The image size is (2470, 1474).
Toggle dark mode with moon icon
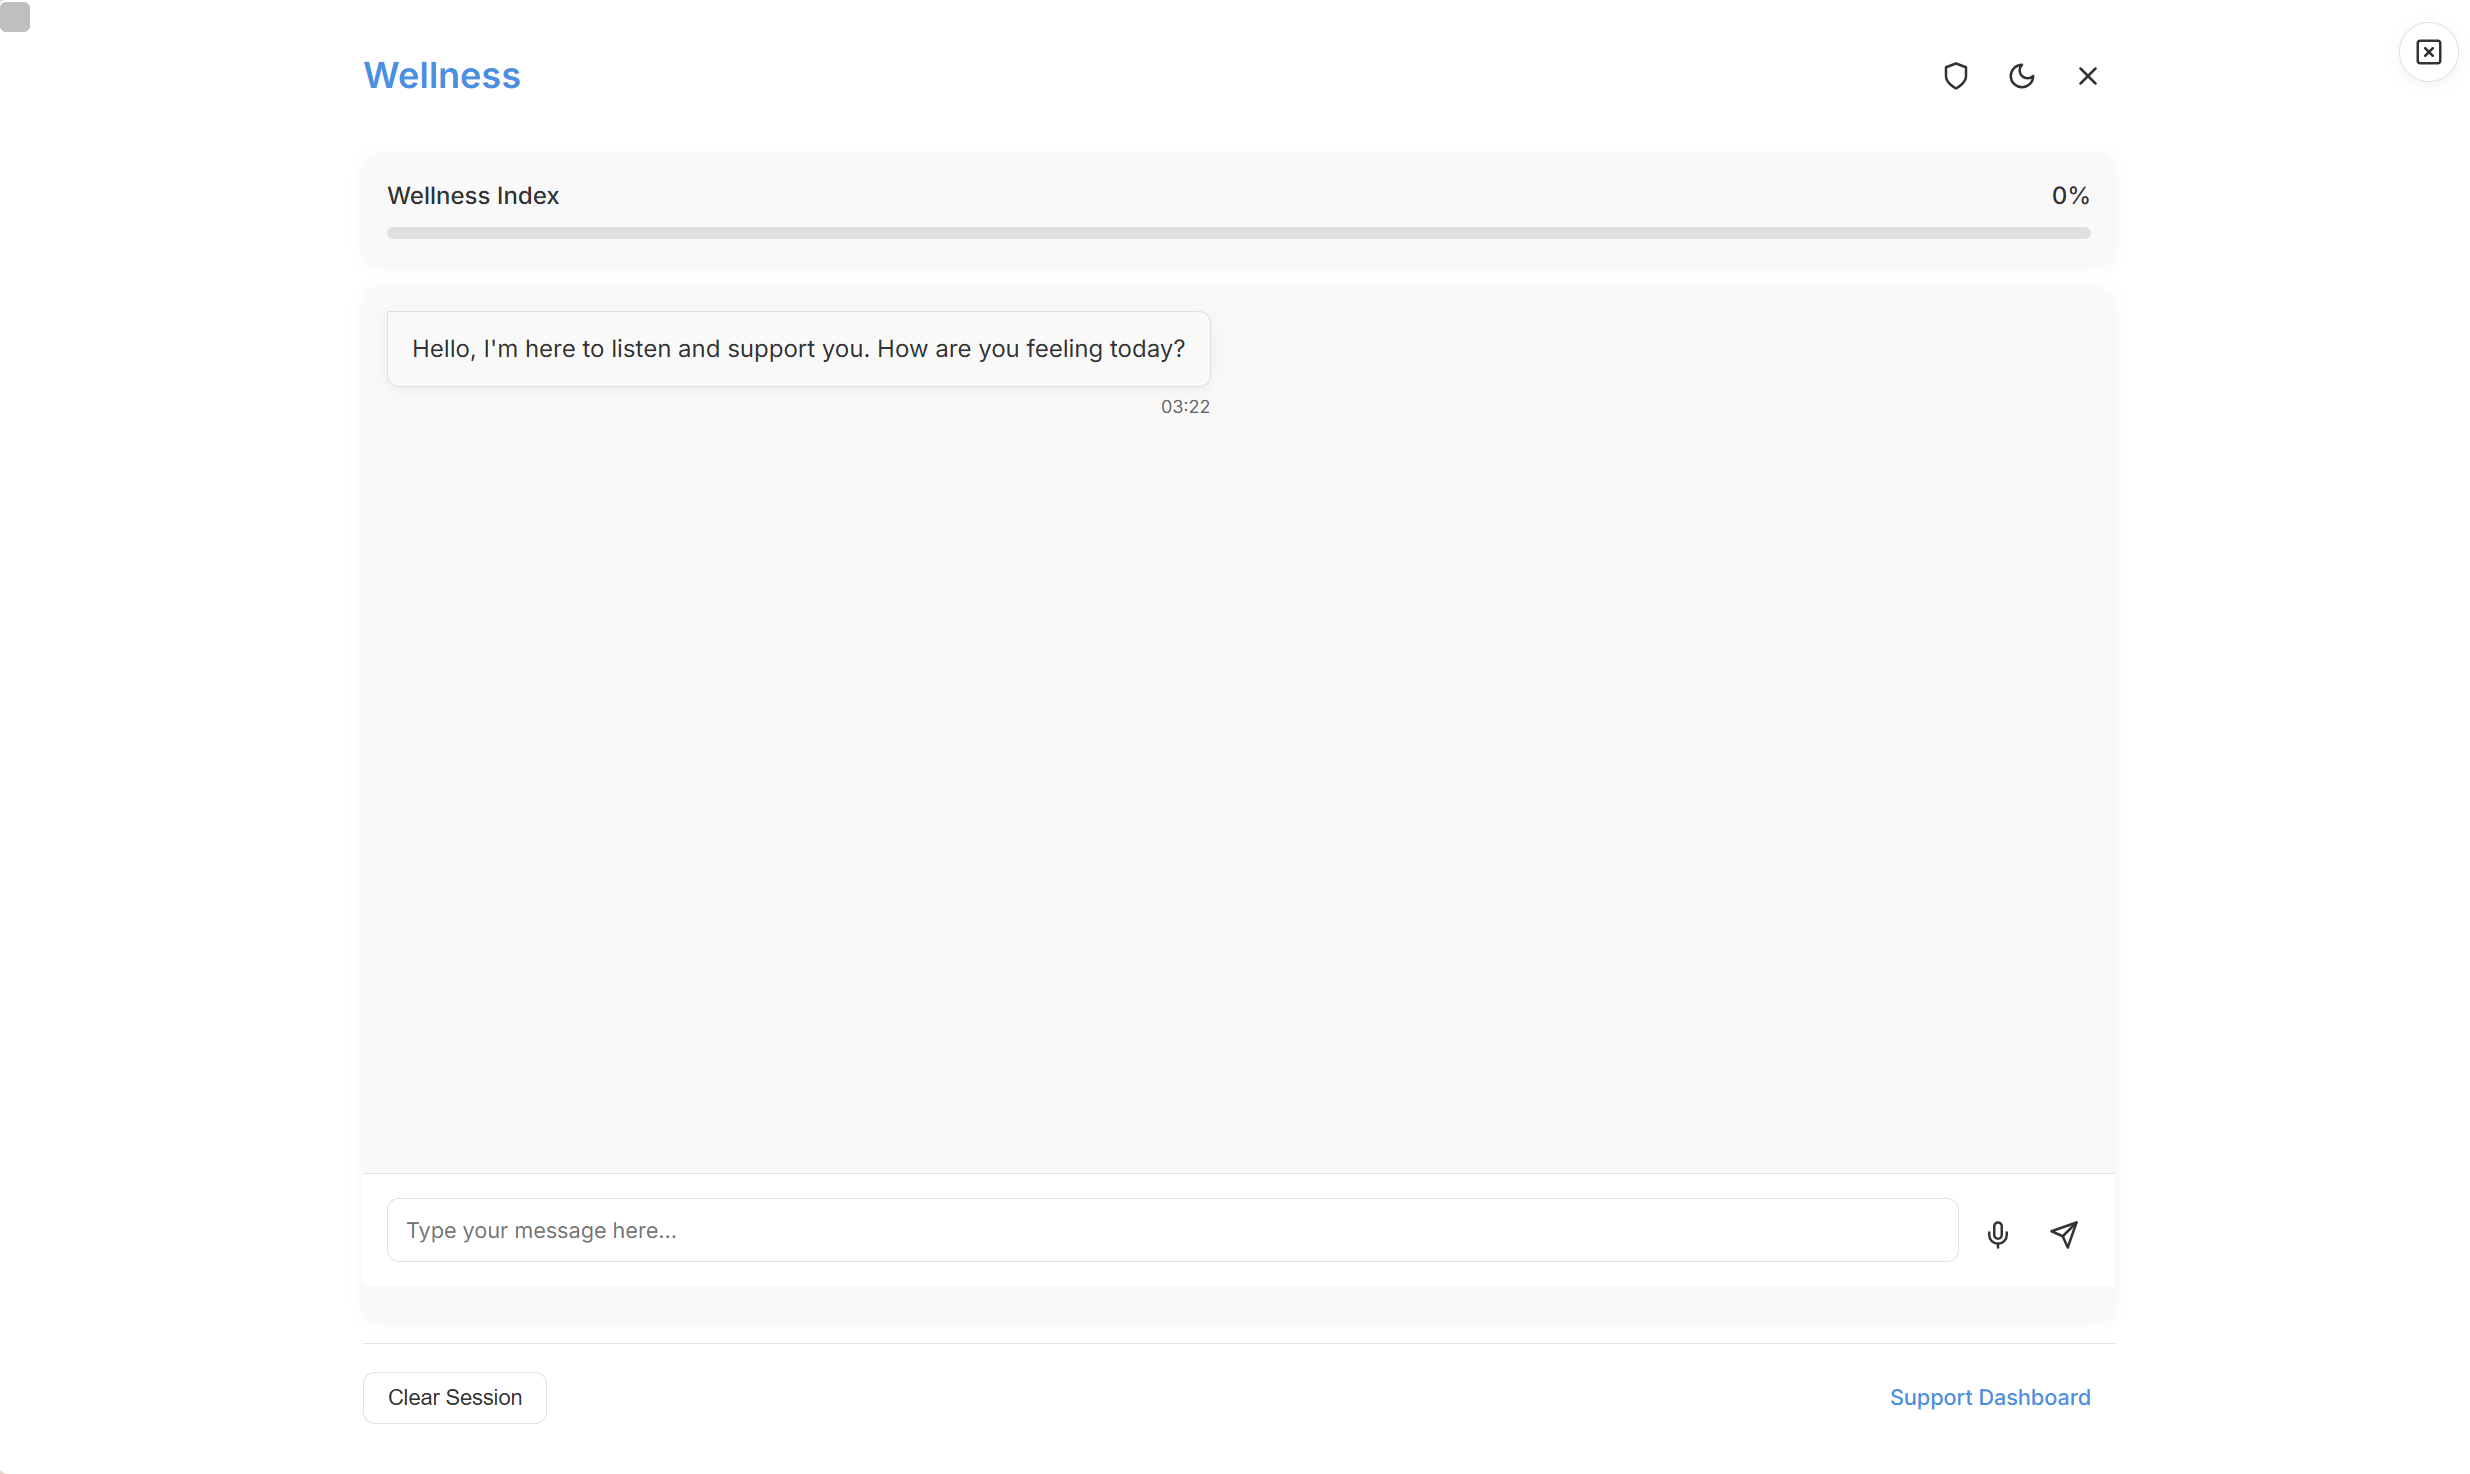pos(2021,76)
